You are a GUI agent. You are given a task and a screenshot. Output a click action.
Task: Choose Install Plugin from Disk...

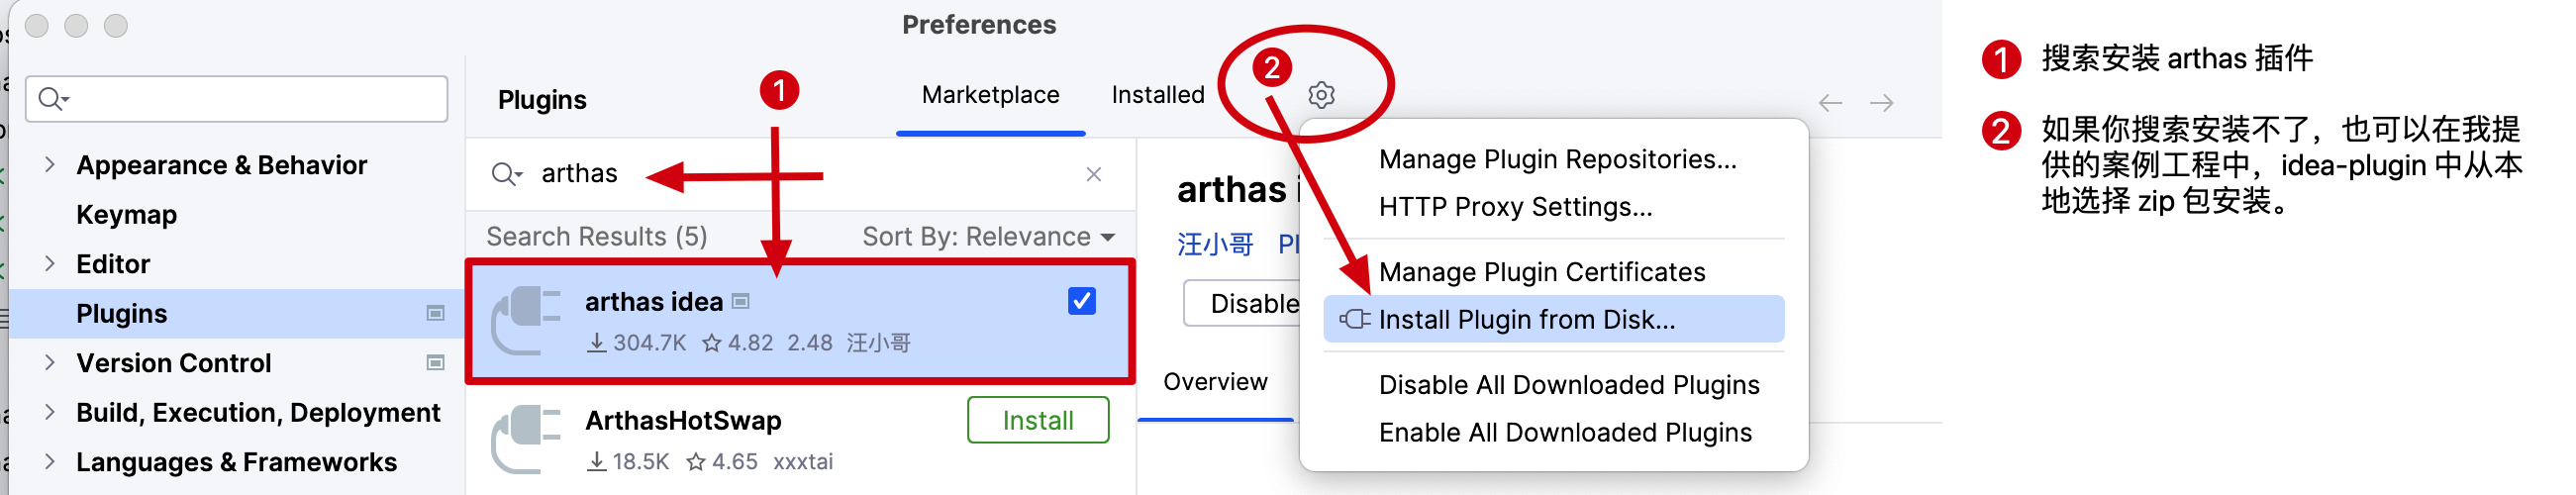(x=1553, y=320)
